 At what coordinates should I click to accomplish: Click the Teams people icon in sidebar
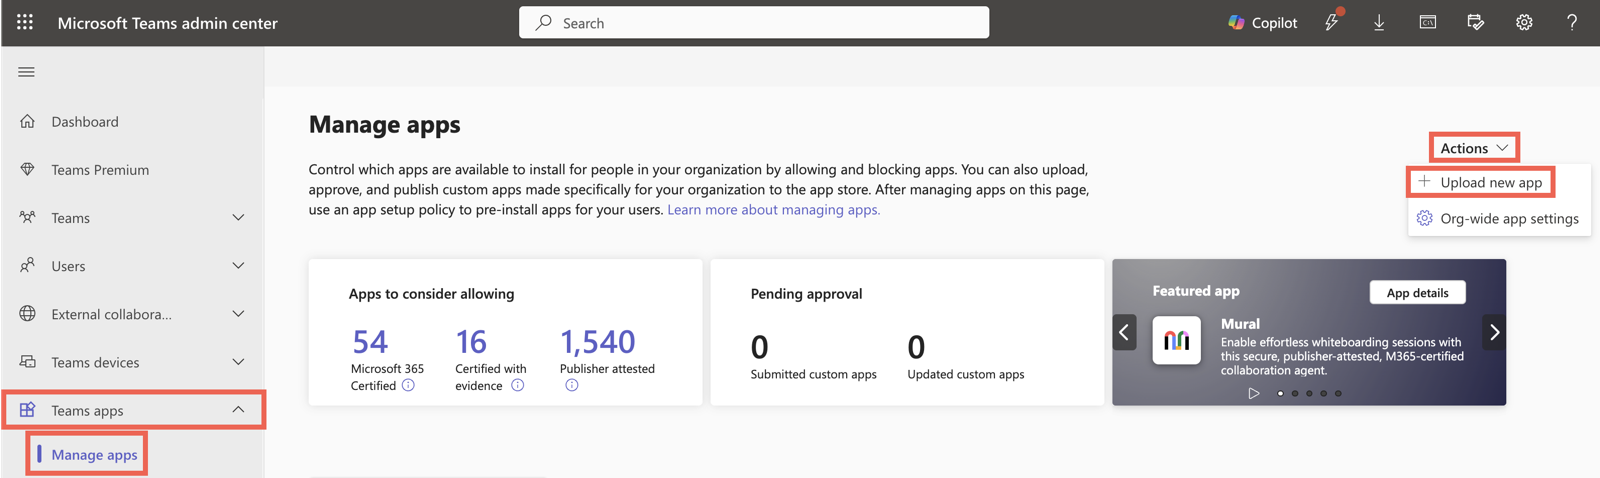(27, 217)
